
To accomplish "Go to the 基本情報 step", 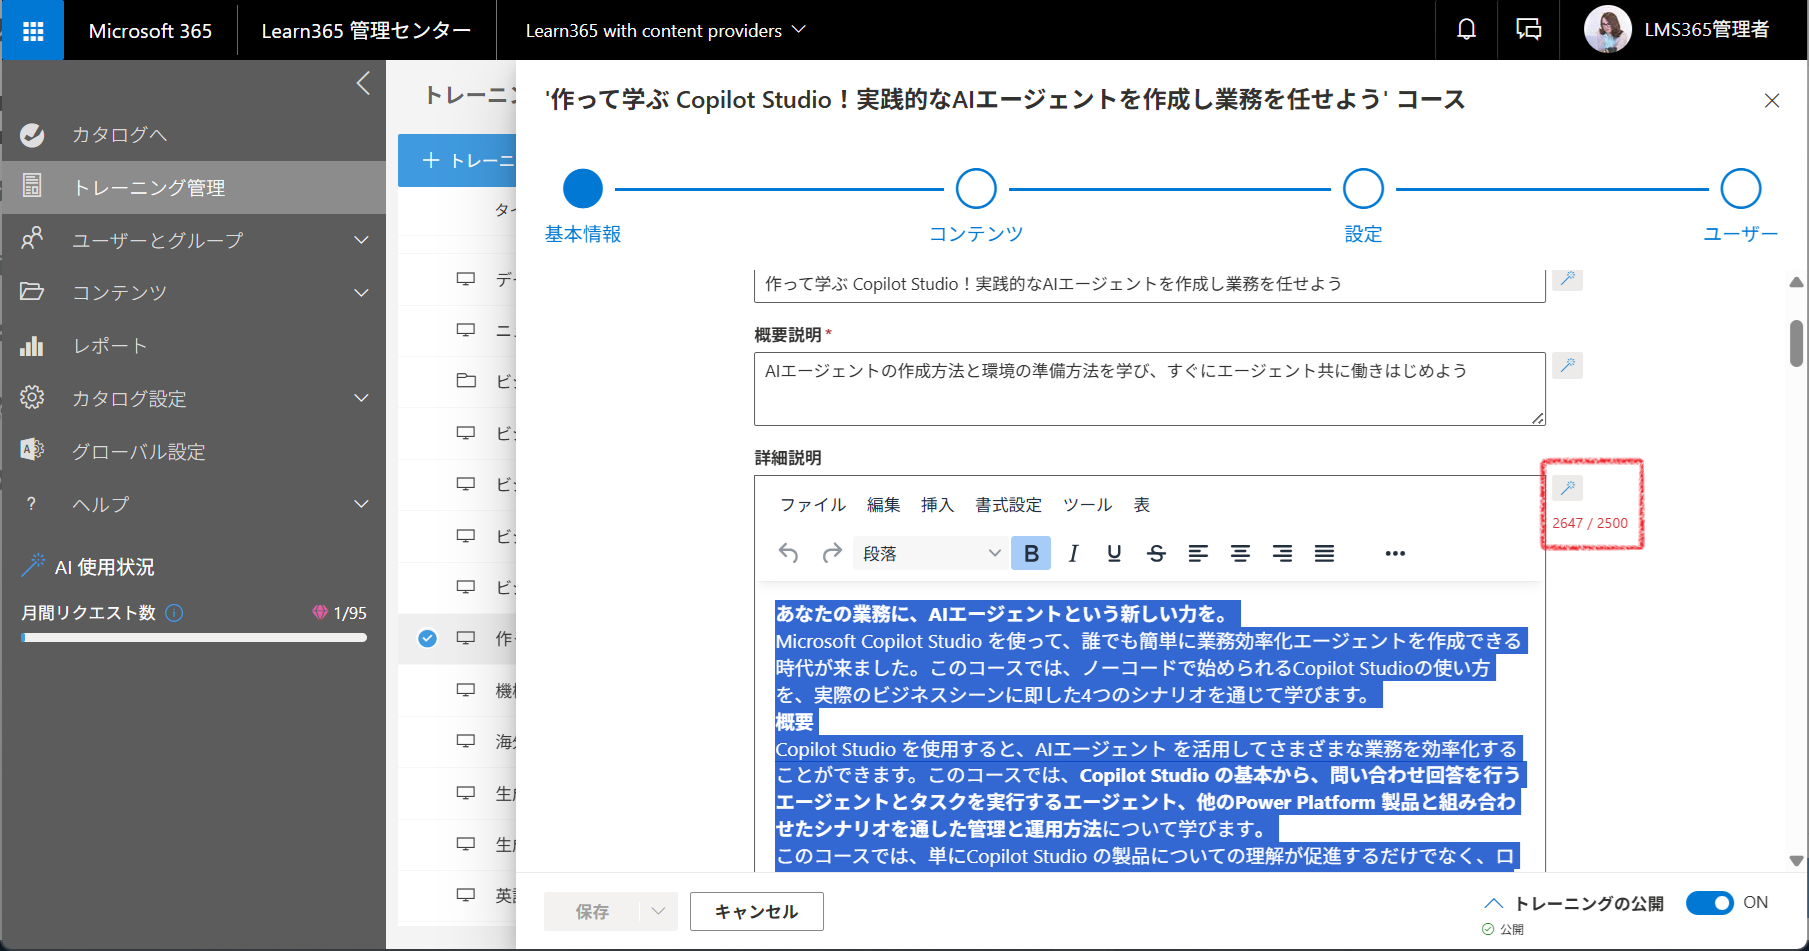I will [583, 188].
